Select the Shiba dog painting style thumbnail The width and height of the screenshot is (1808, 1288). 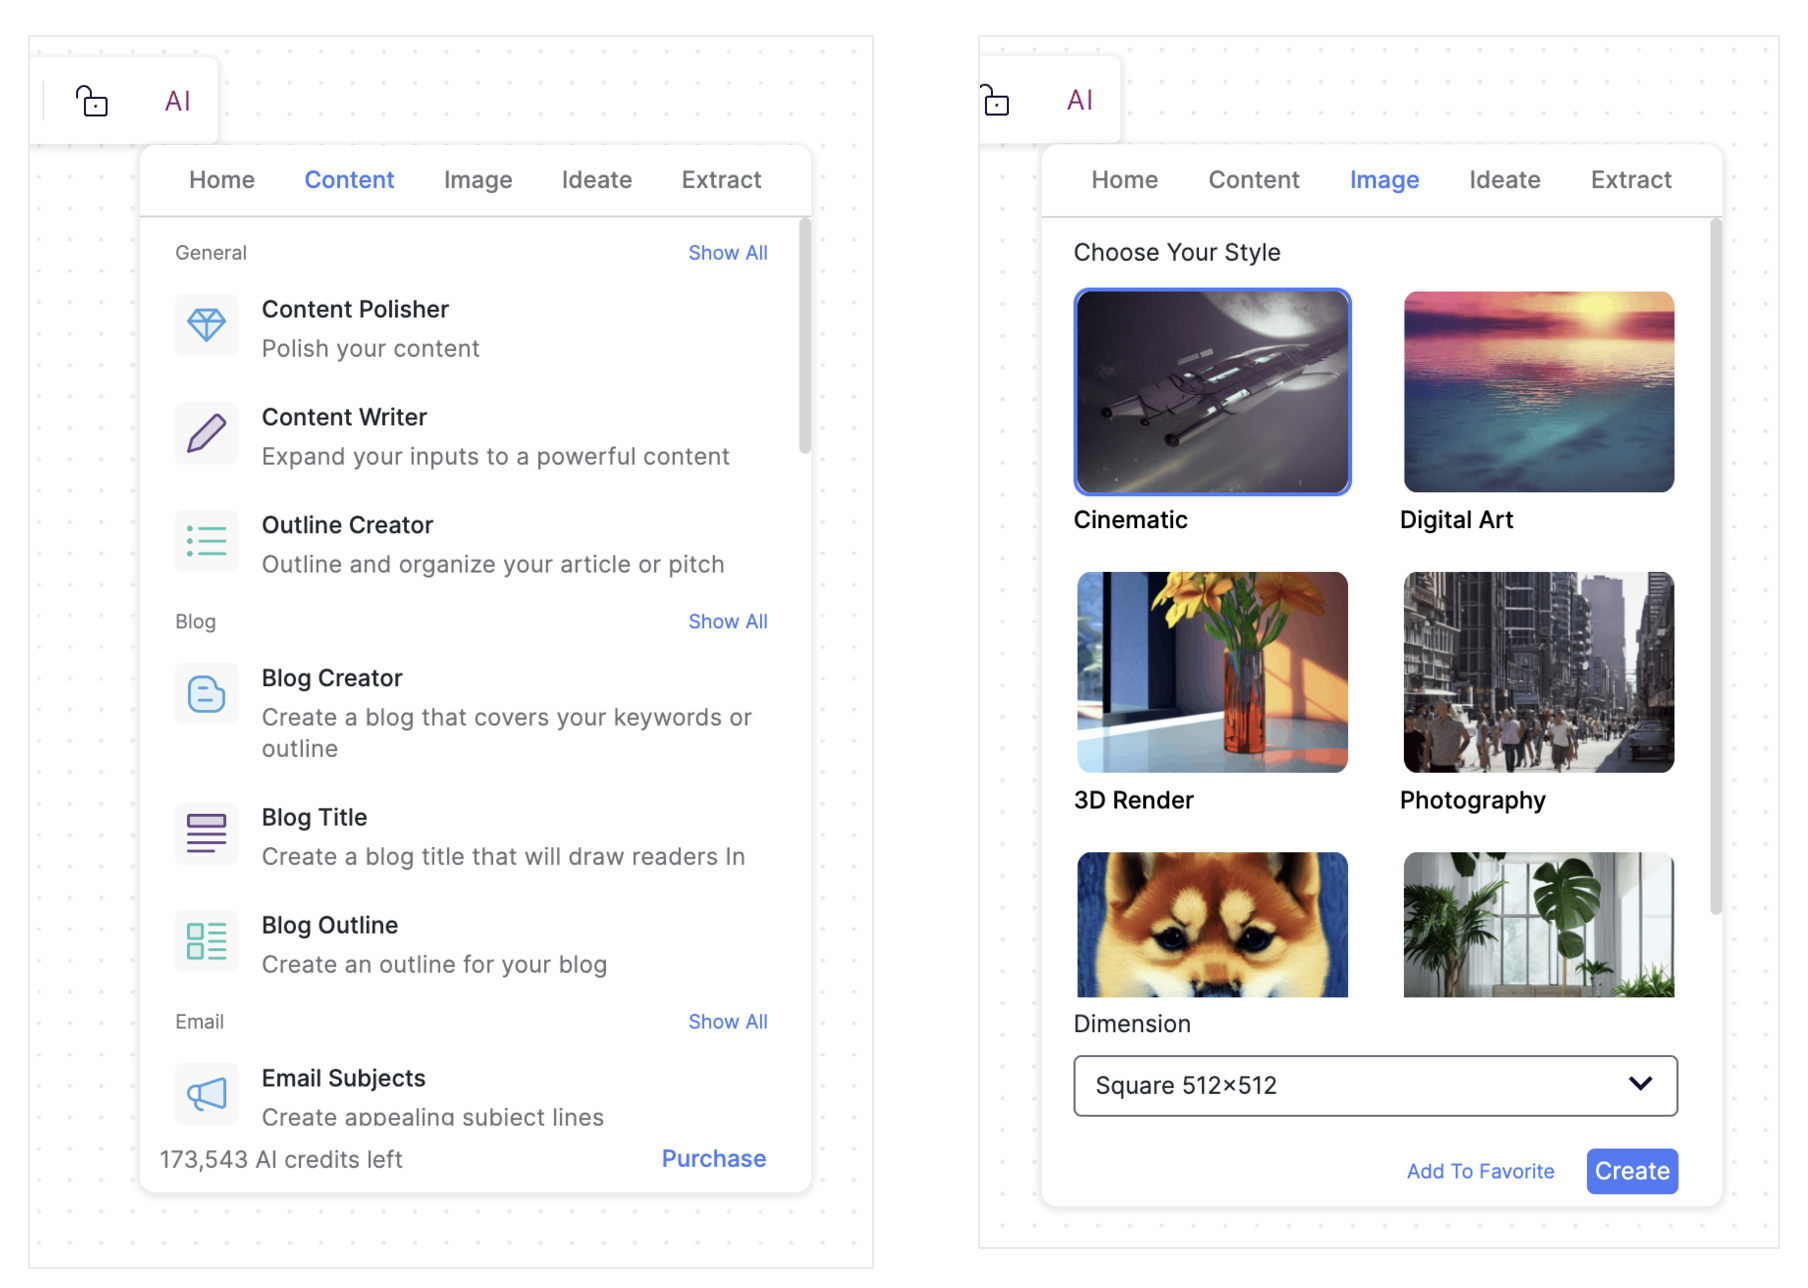(1212, 924)
